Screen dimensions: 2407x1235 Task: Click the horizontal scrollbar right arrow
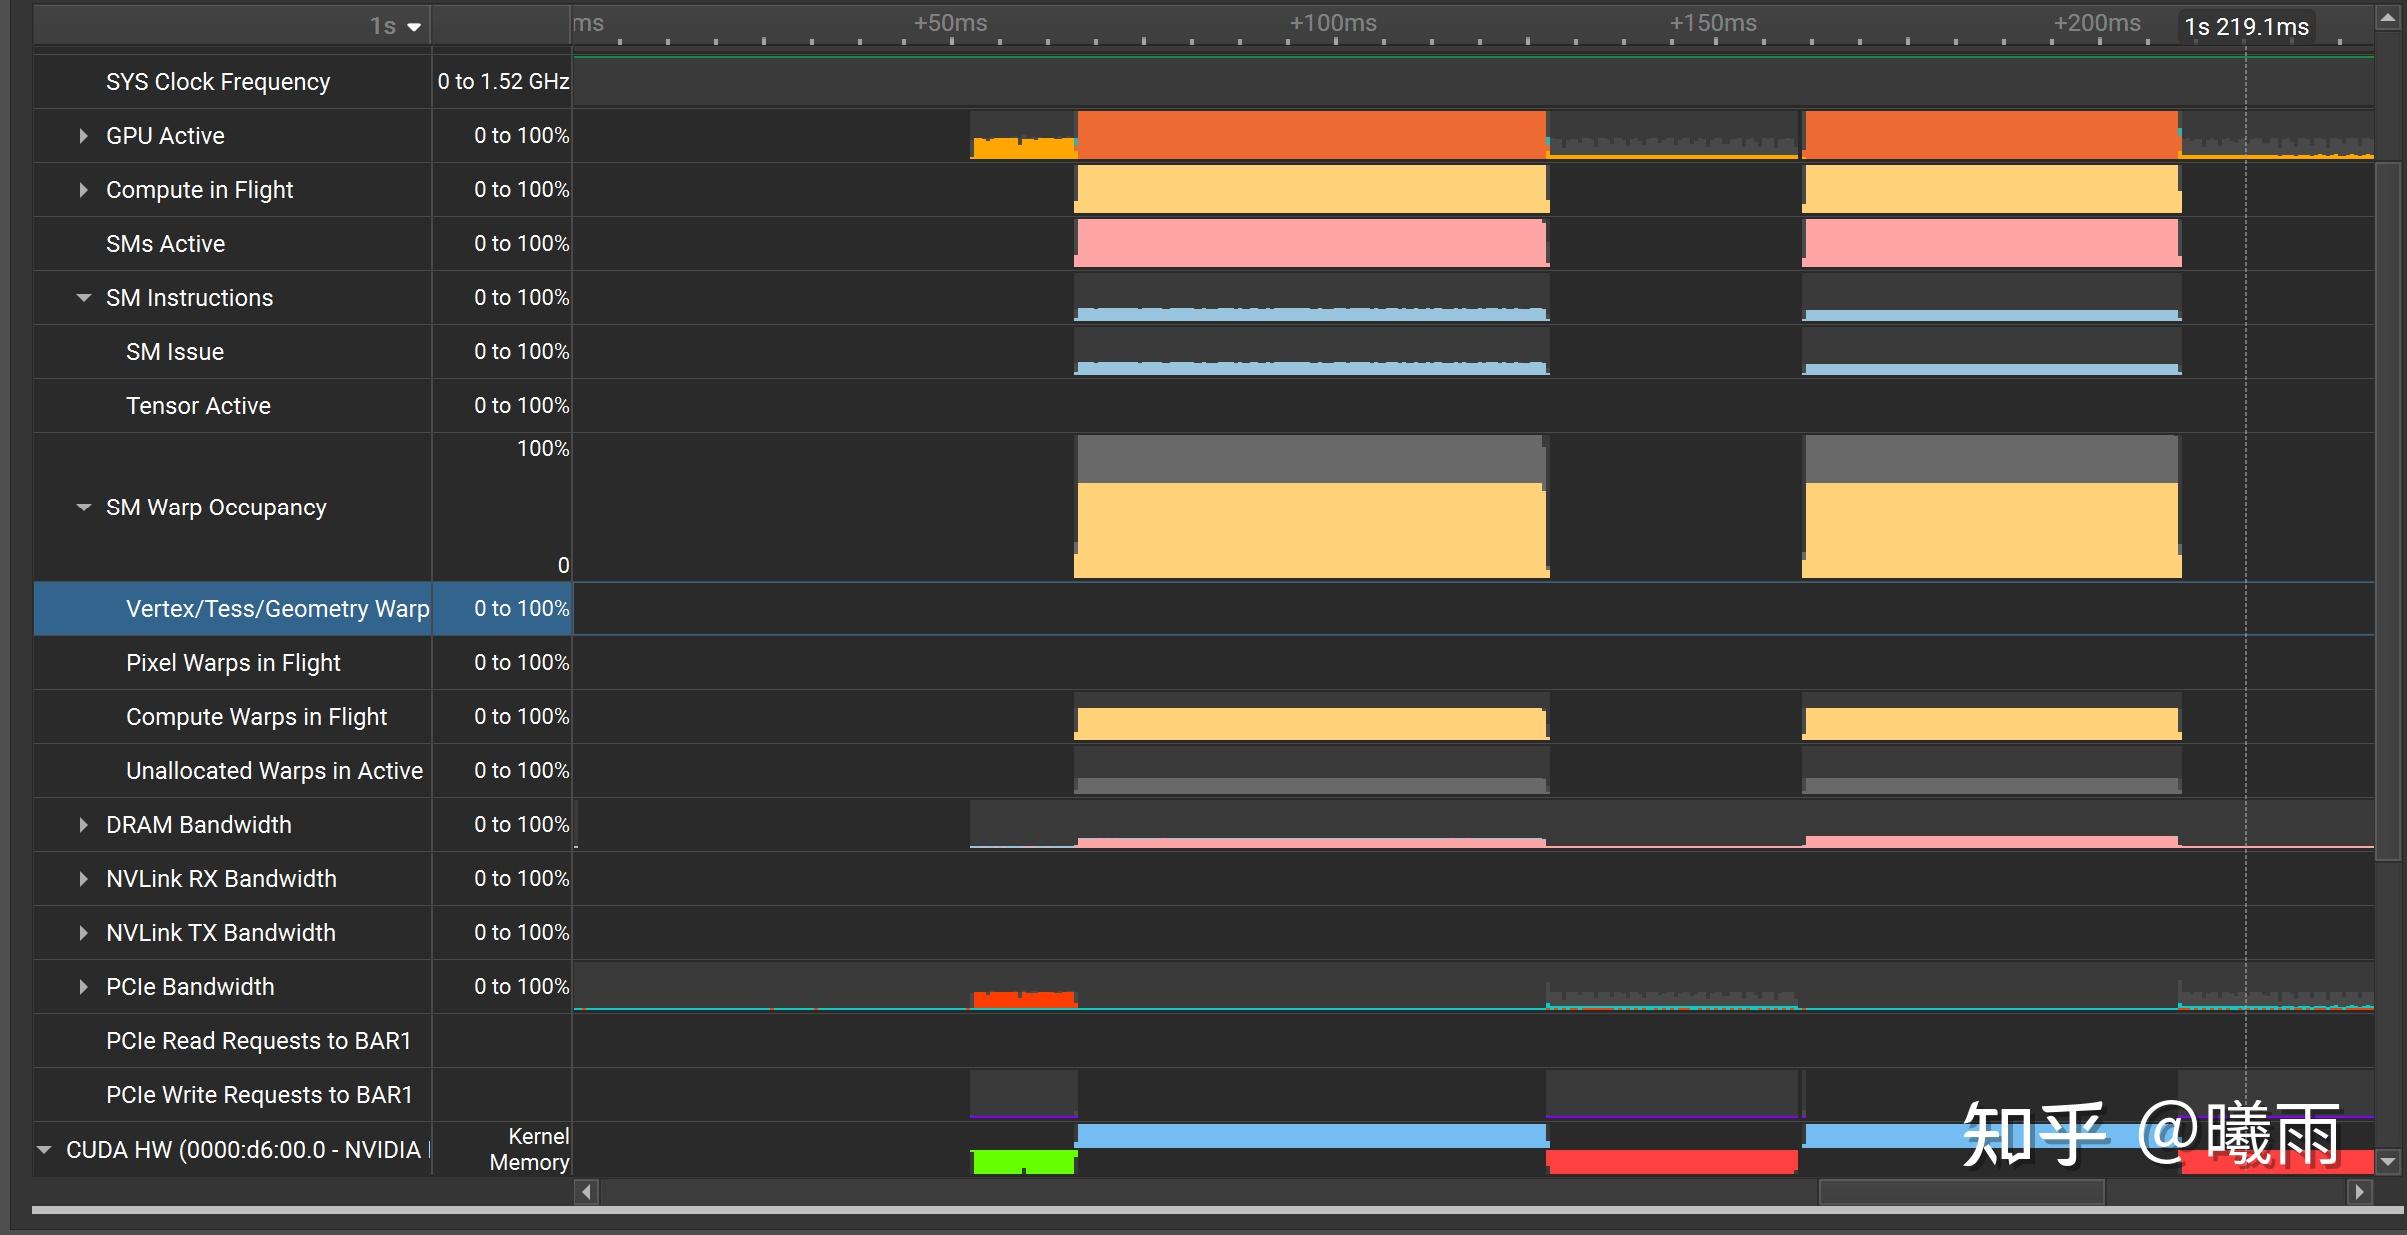[2359, 1191]
